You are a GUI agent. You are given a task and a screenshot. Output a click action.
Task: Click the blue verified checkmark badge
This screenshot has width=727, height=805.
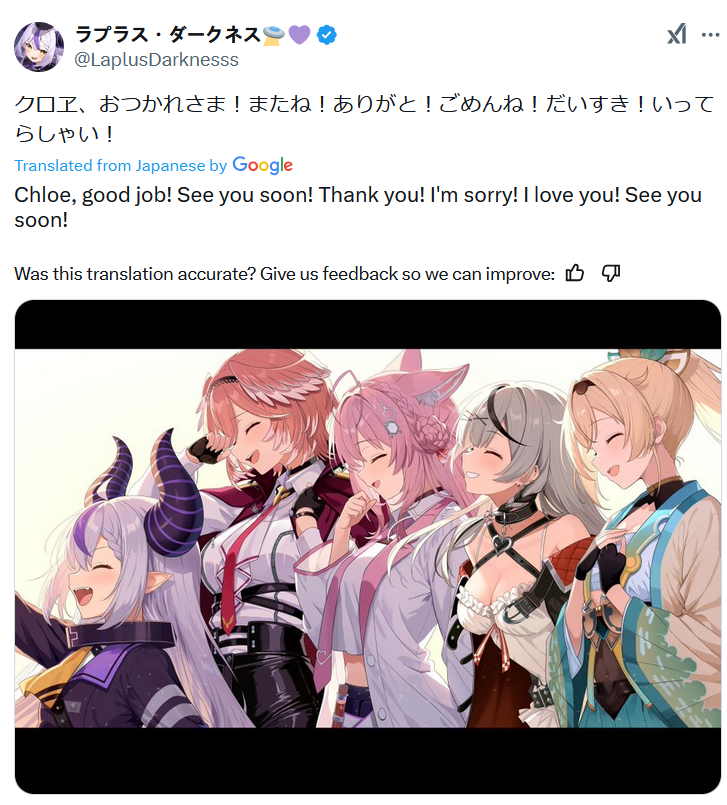327,35
